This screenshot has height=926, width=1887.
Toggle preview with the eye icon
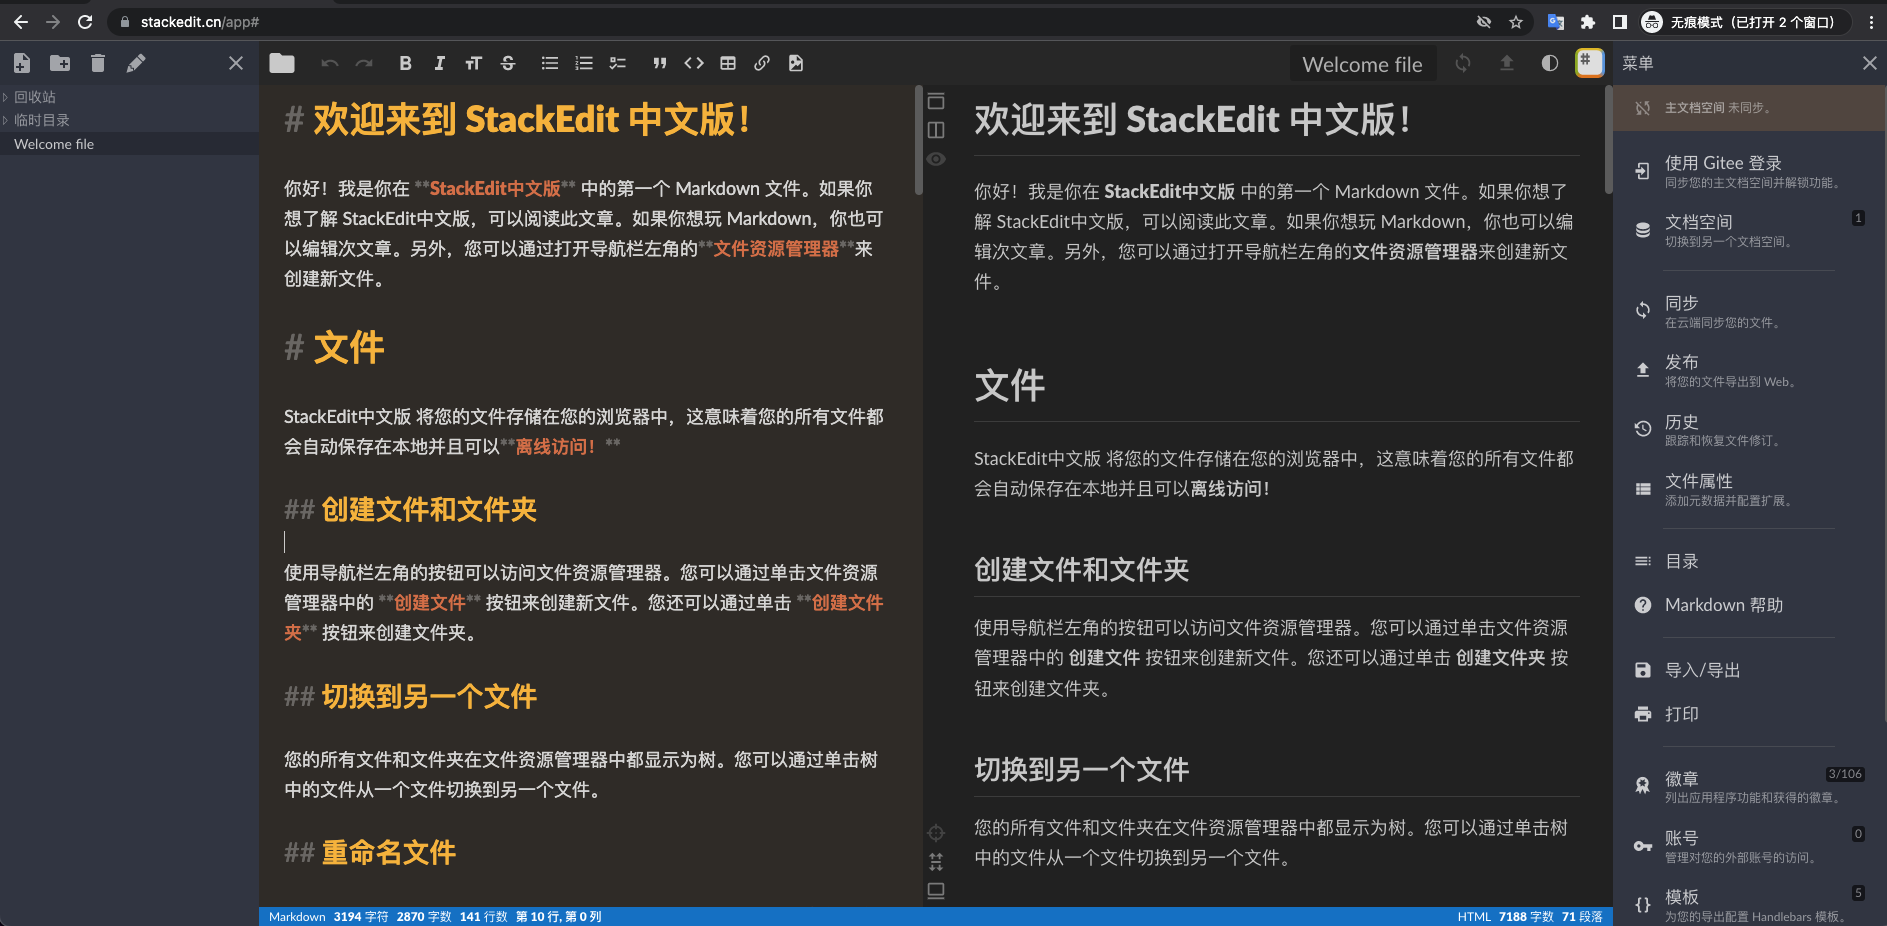coord(936,158)
